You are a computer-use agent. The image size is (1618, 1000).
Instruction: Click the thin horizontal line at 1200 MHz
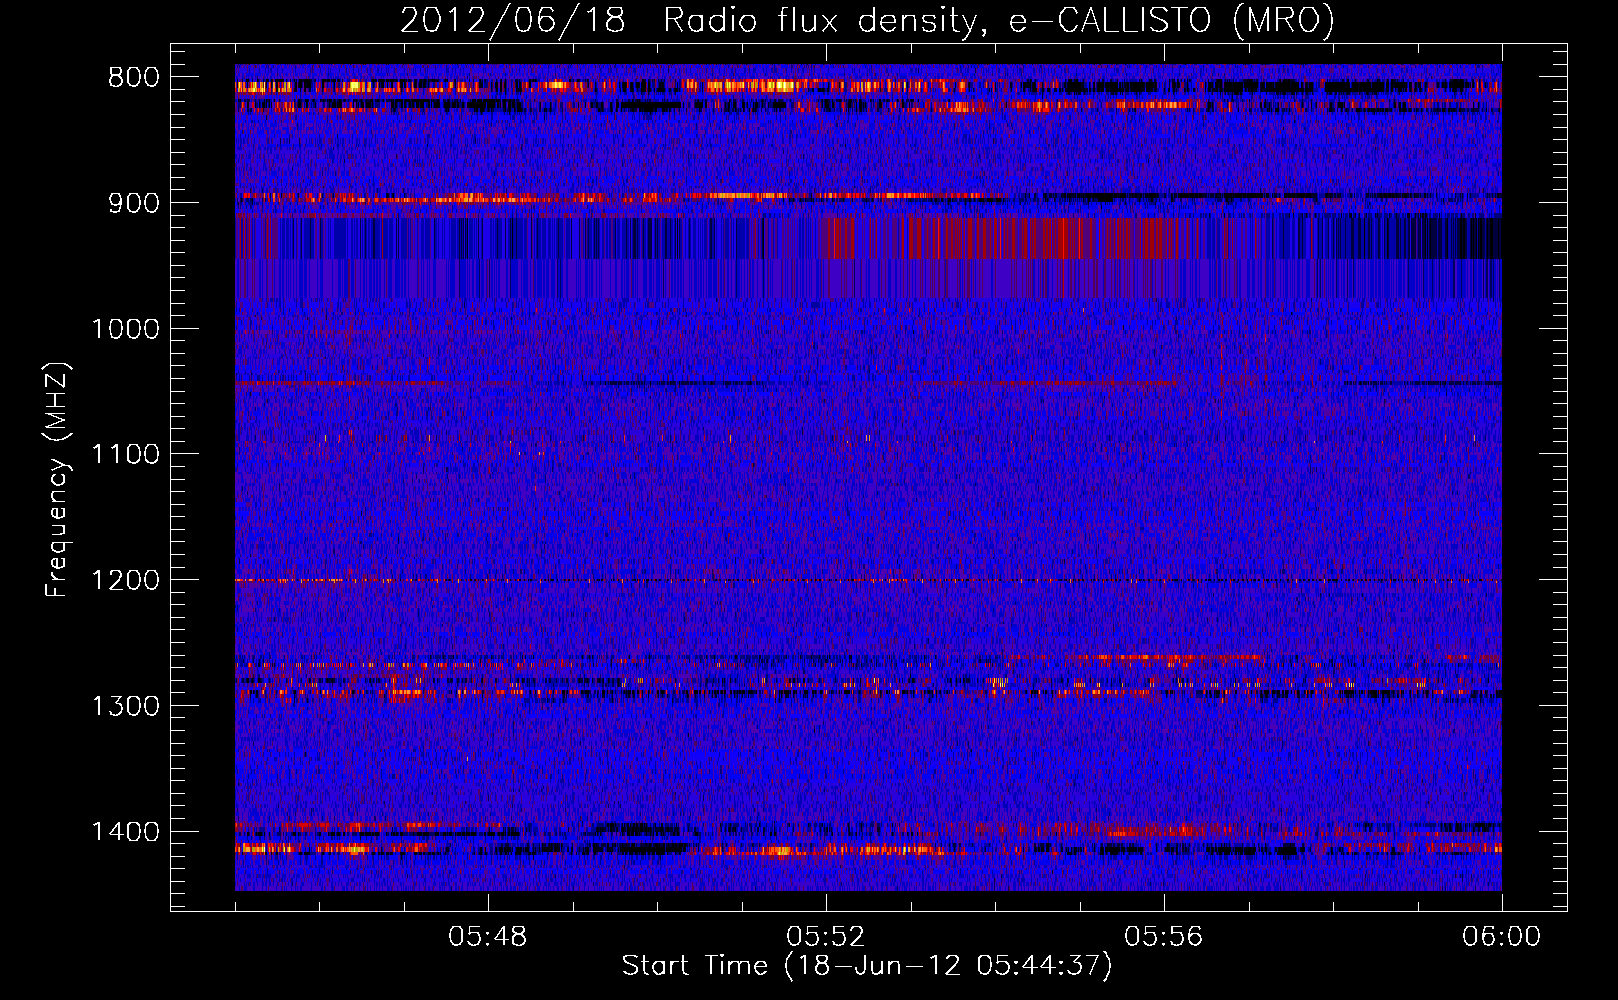pyautogui.click(x=868, y=580)
